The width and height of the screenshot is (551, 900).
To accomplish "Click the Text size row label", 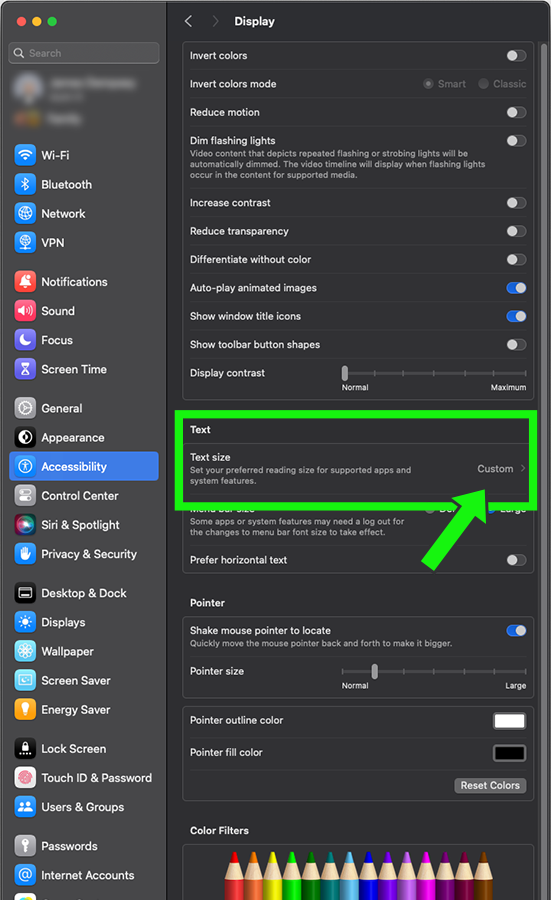I will pyautogui.click(x=210, y=457).
